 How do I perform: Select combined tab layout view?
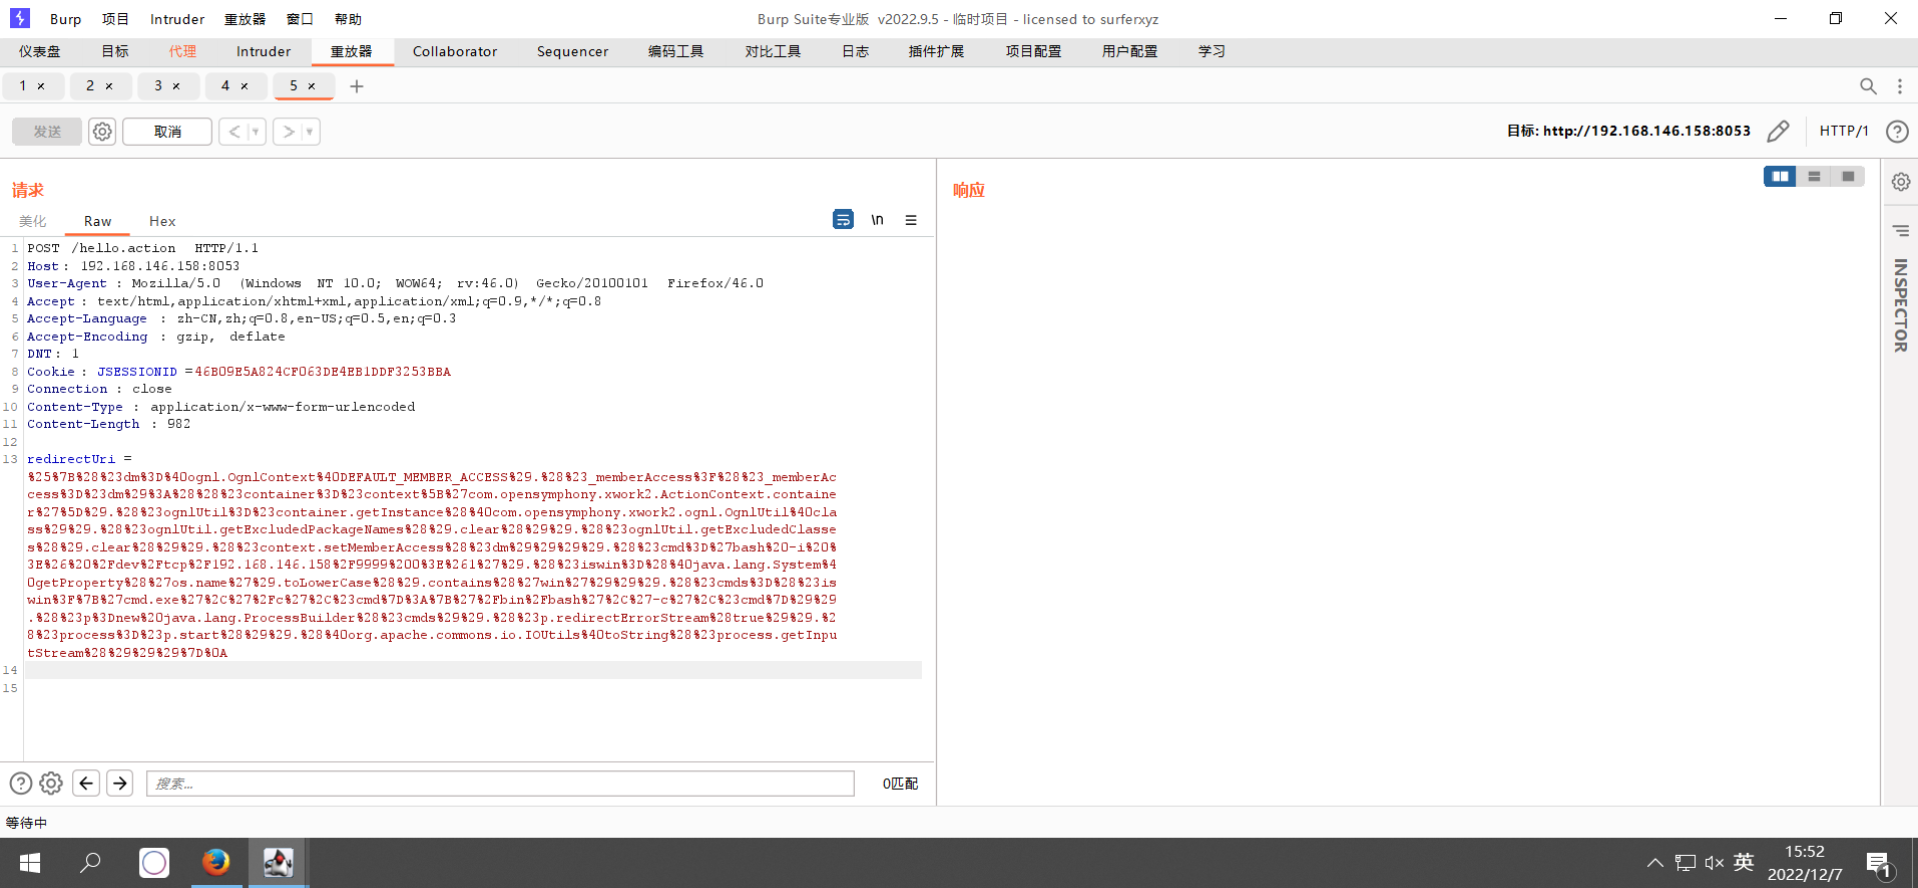click(1848, 176)
